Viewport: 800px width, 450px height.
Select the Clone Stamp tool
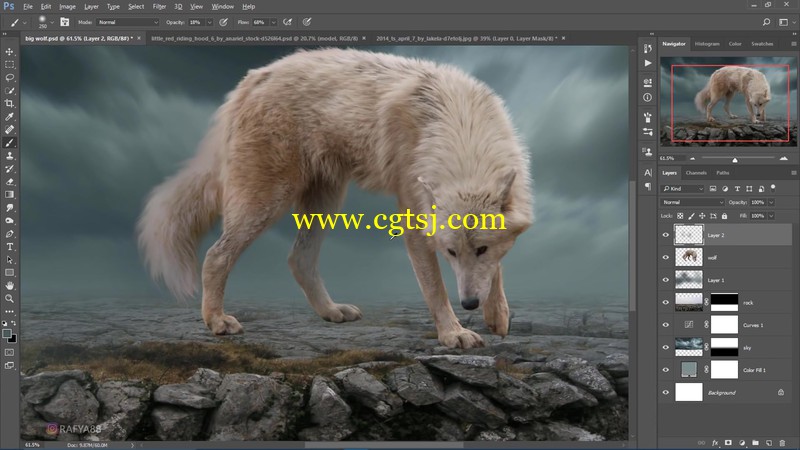pos(10,156)
